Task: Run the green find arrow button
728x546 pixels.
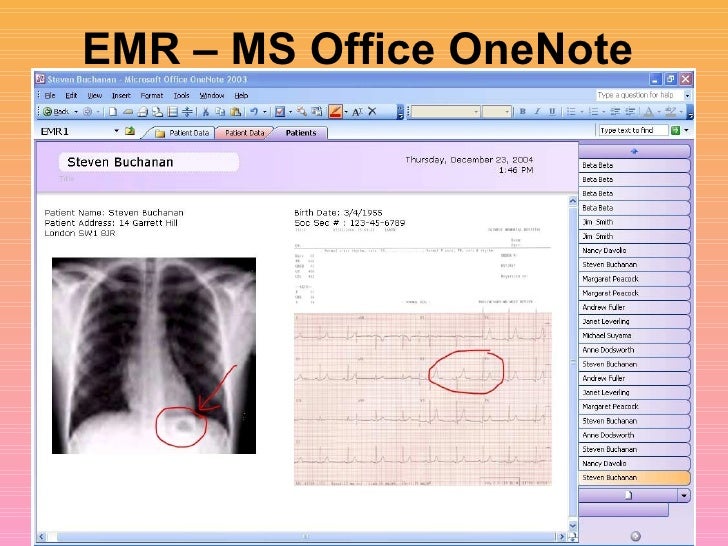Action: [x=676, y=130]
